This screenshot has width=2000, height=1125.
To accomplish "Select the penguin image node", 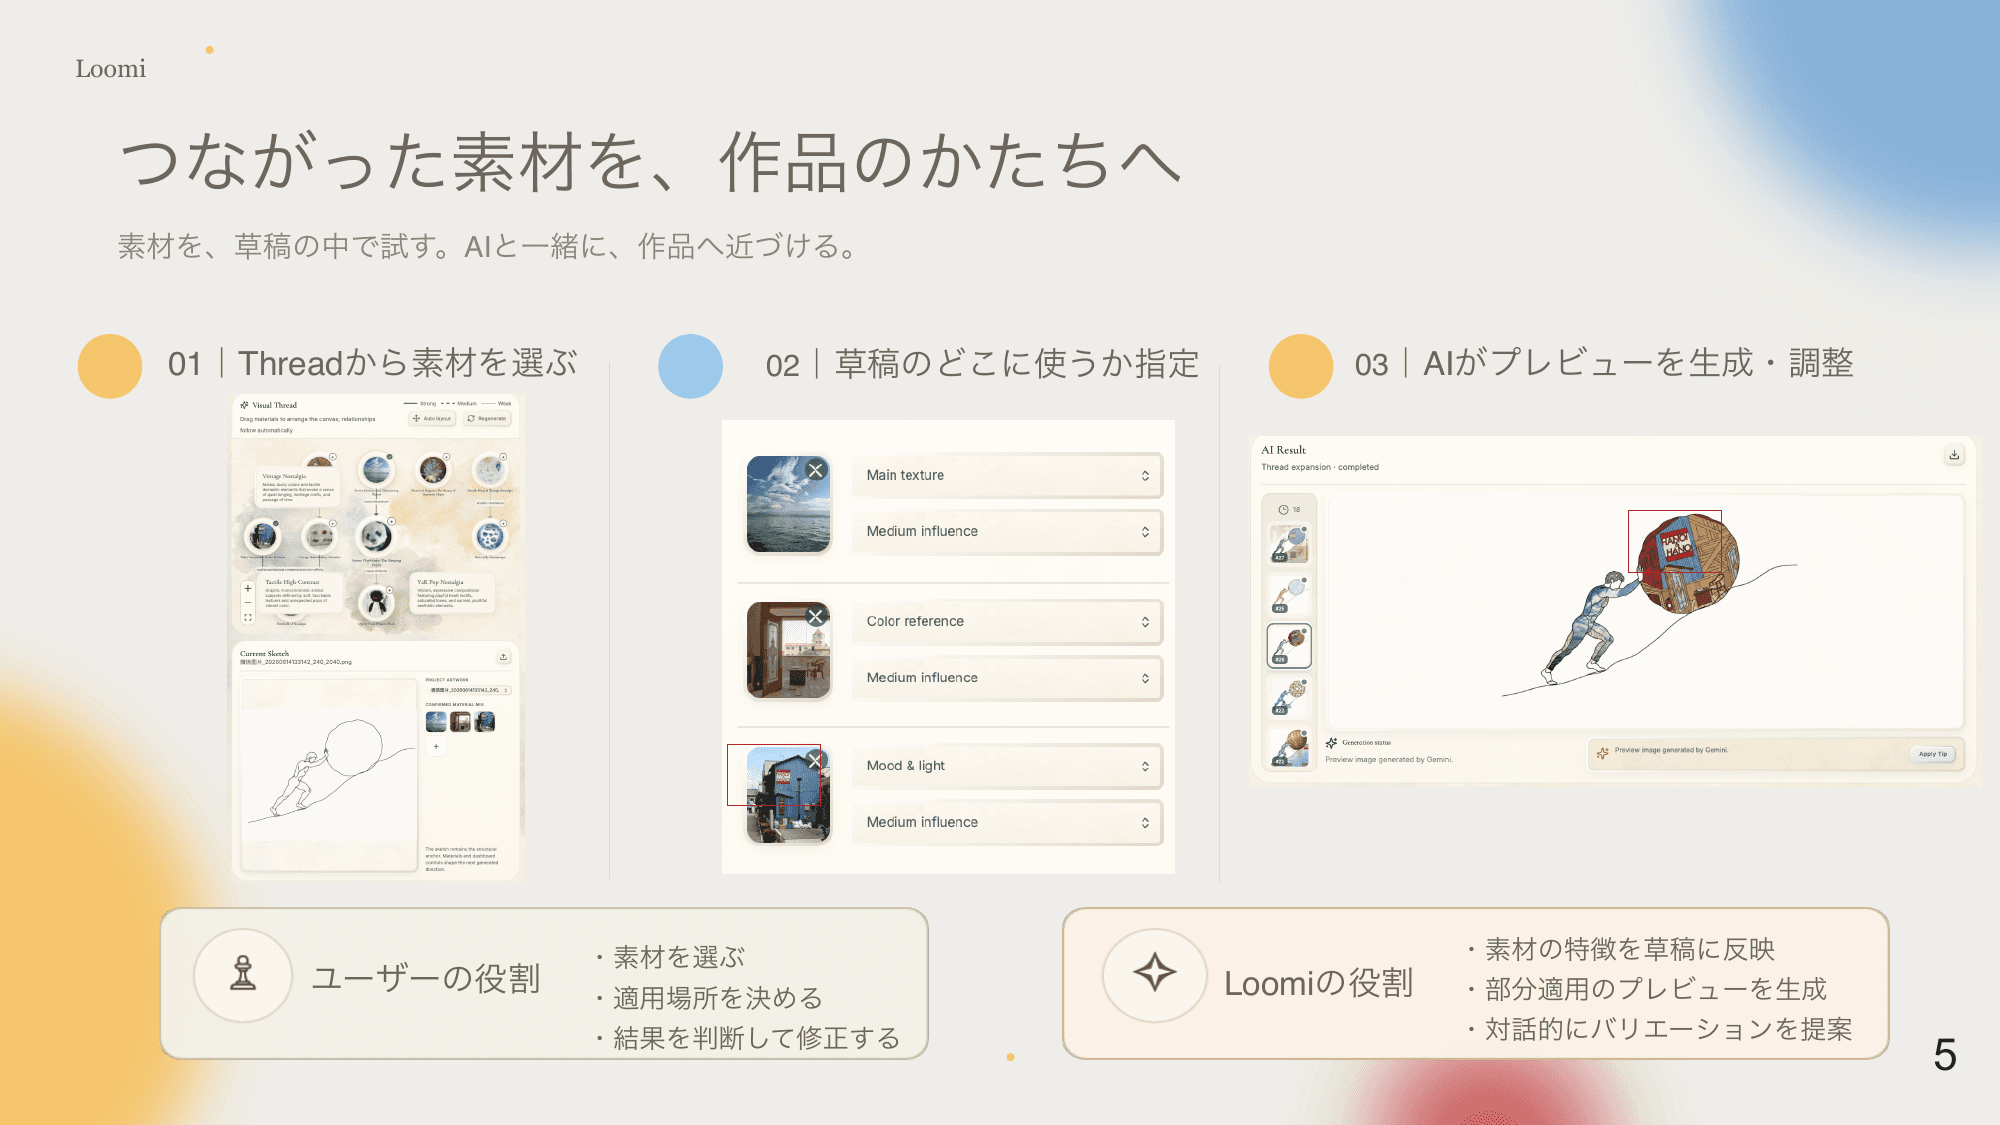I will tap(377, 602).
